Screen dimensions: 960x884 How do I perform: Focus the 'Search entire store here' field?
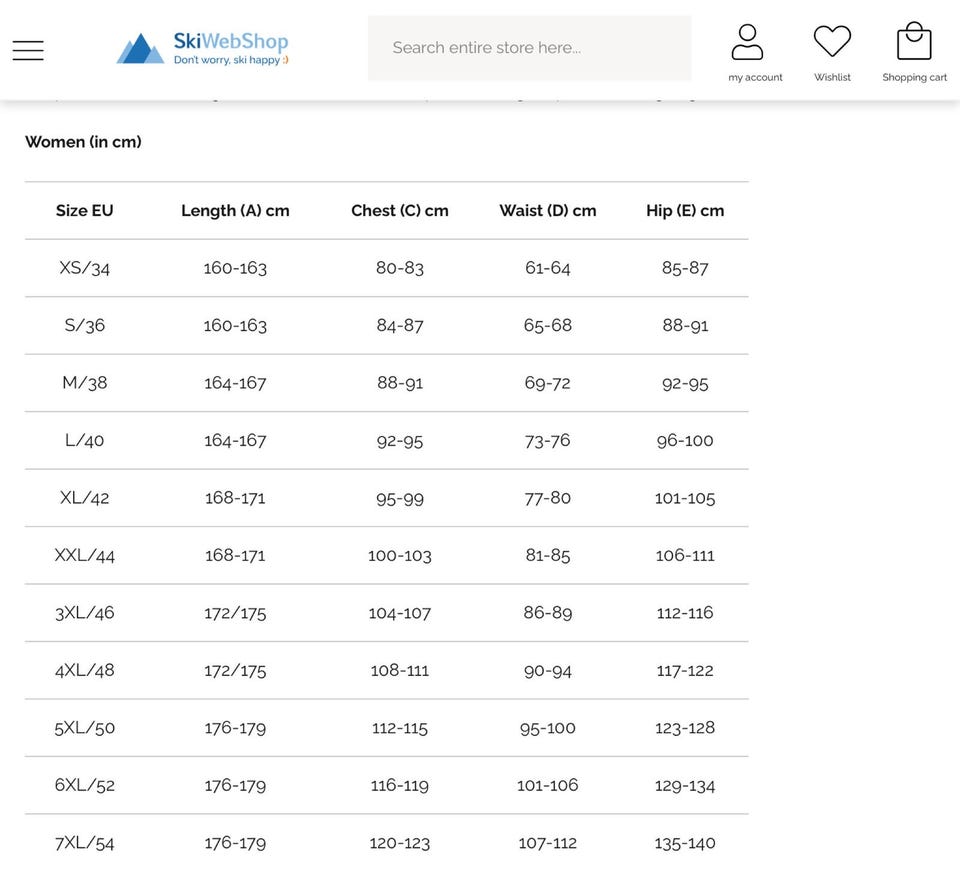click(x=529, y=48)
